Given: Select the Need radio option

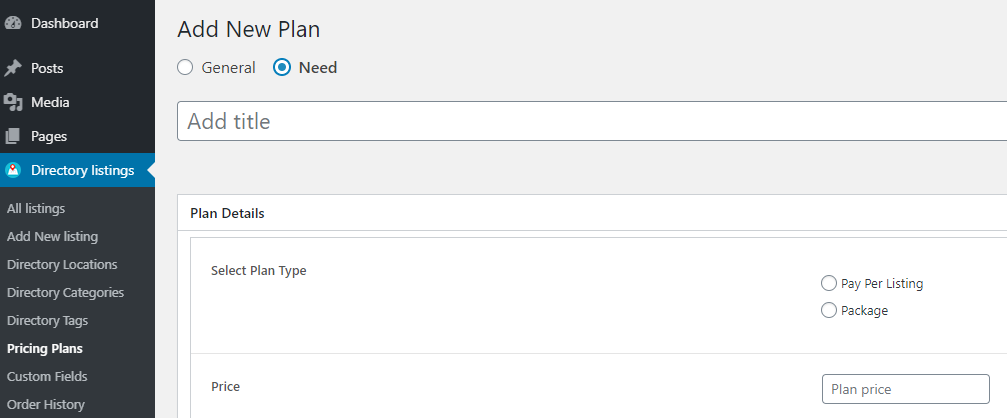Looking at the screenshot, I should [x=281, y=67].
